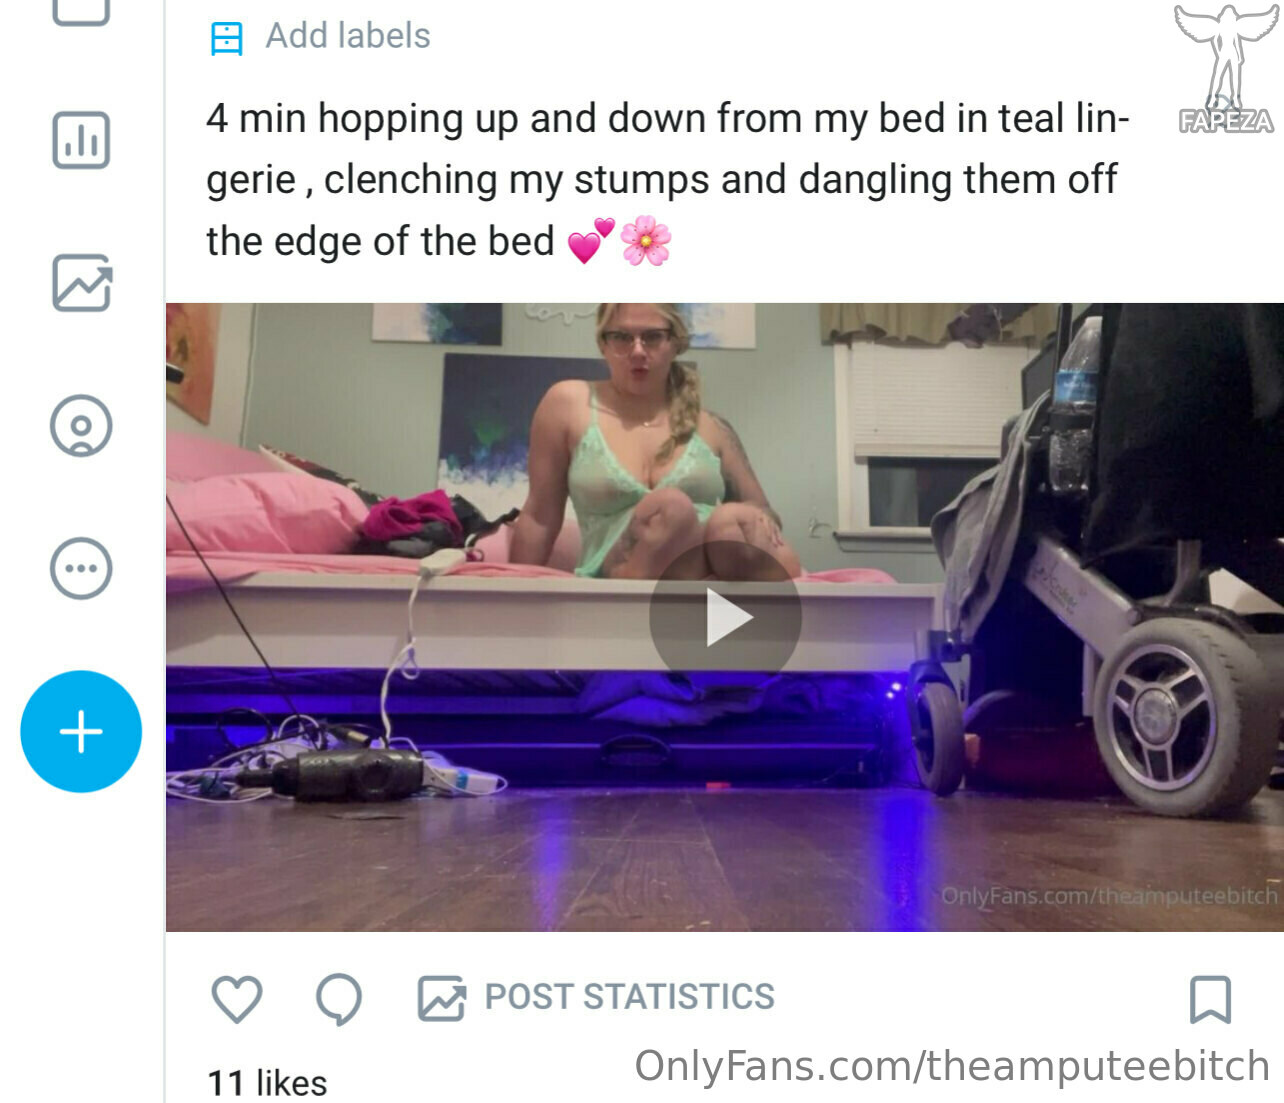Bookmark the post with the bookmark icon
Image resolution: width=1284 pixels, height=1103 pixels.
1210,999
